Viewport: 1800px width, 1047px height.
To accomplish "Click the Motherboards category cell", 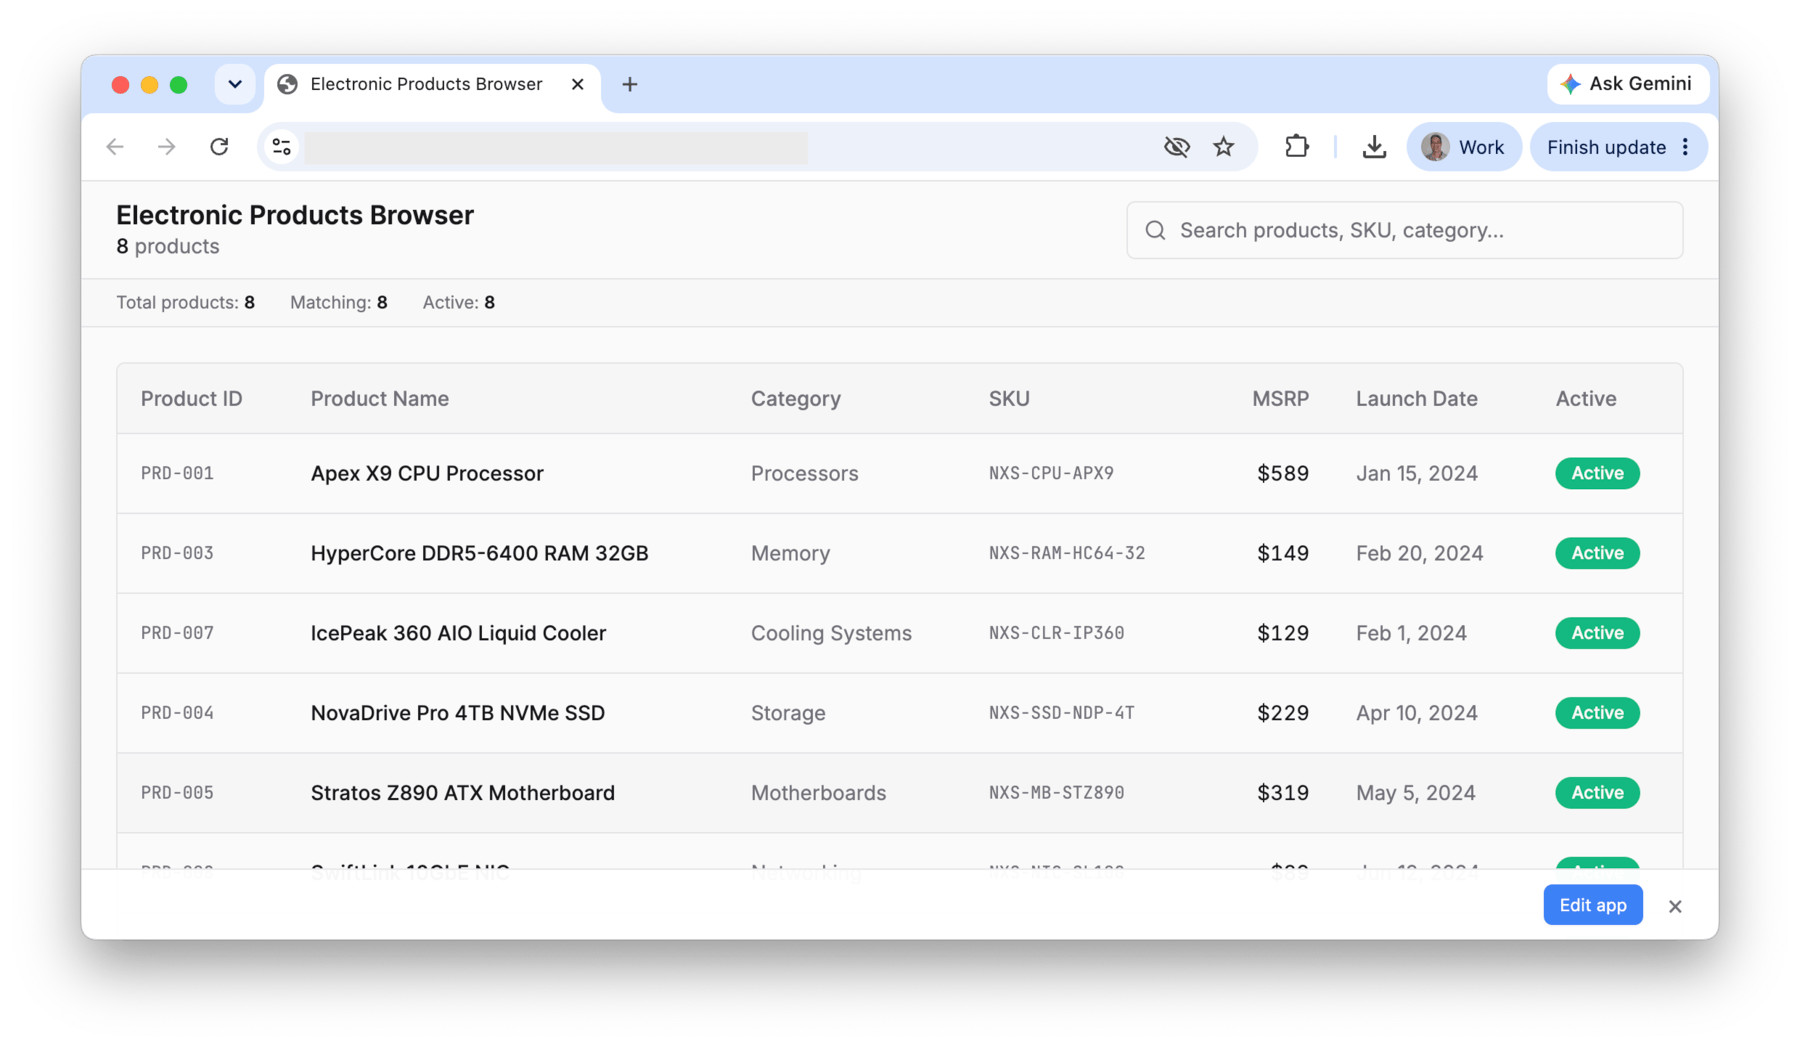I will [x=818, y=793].
